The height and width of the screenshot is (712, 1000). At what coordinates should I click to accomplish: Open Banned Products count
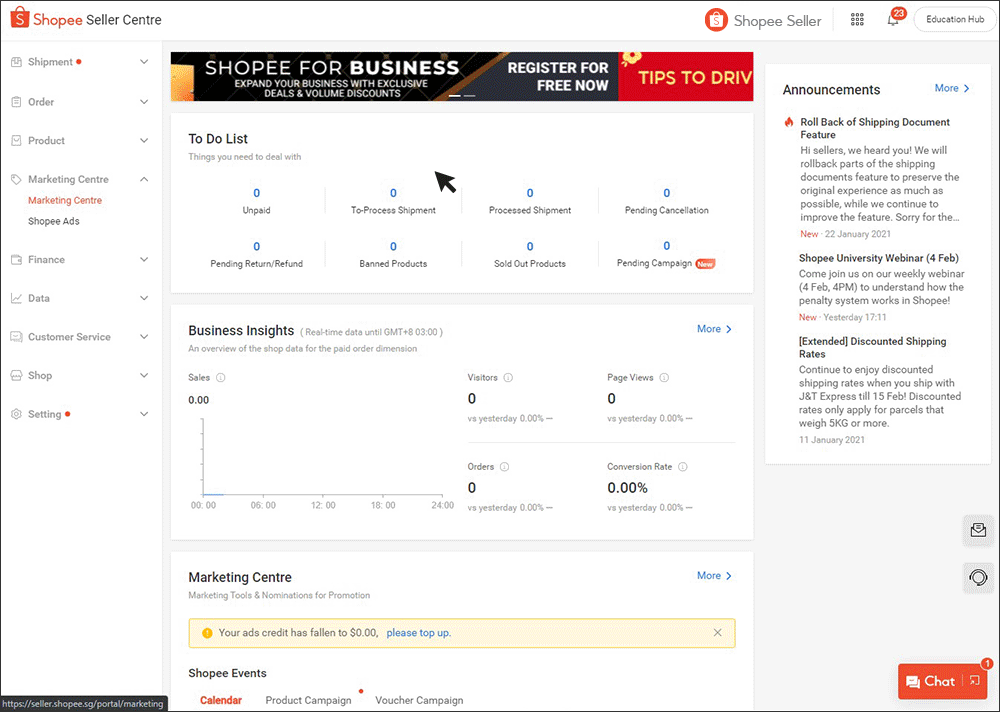393,247
